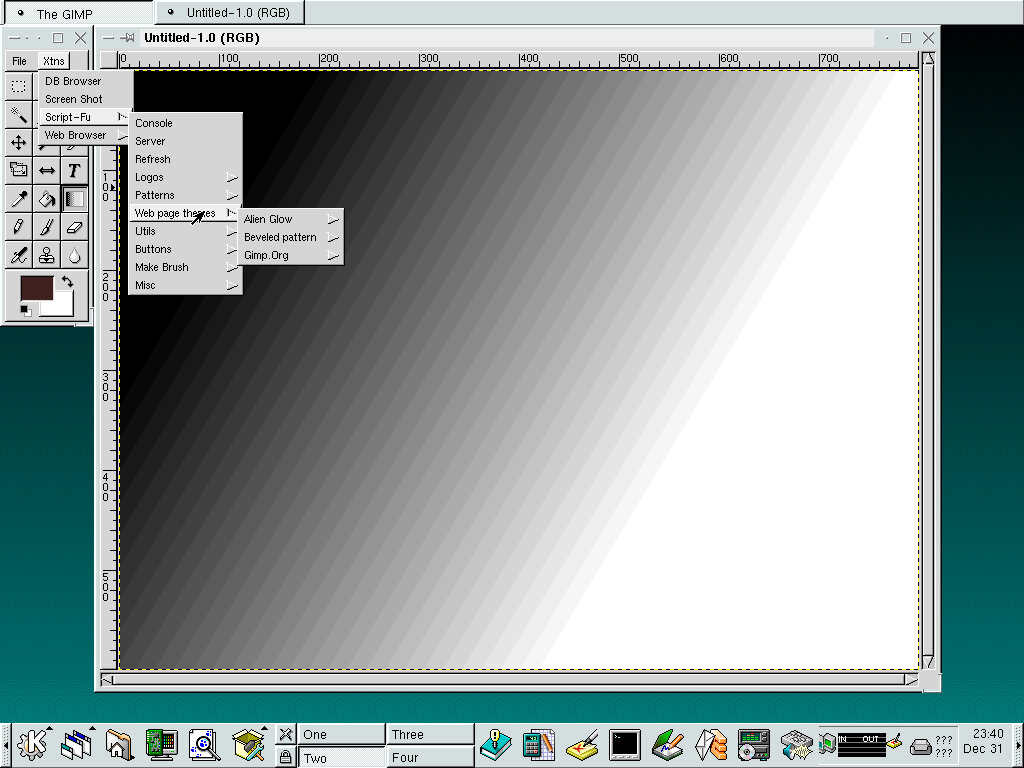Select the Color Picker eyedropper tool
This screenshot has height=768, width=1024.
18,199
